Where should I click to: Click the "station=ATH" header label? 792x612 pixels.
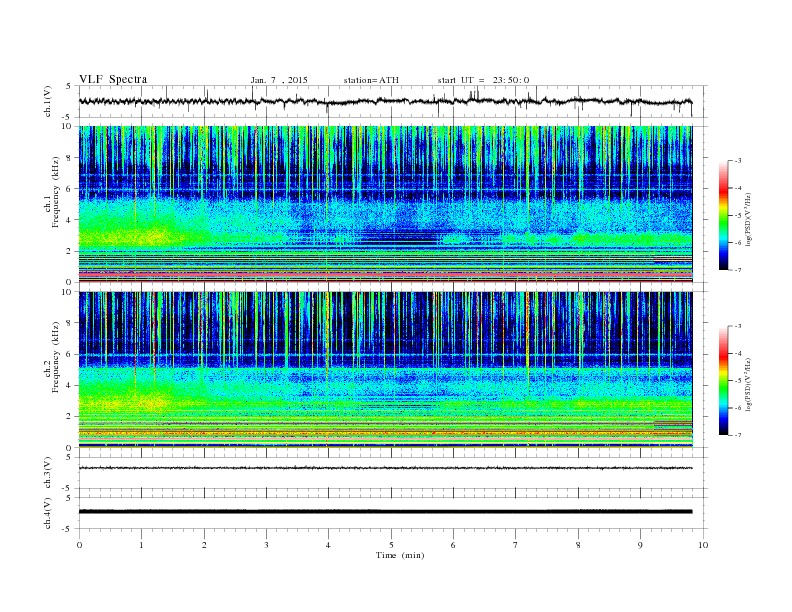pos(371,80)
